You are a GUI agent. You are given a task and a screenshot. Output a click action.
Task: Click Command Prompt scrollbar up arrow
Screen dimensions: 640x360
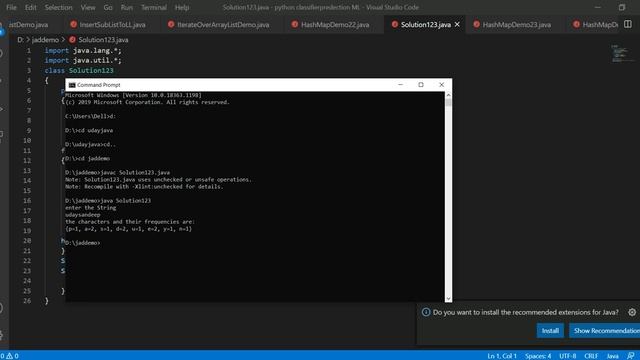tap(448, 95)
